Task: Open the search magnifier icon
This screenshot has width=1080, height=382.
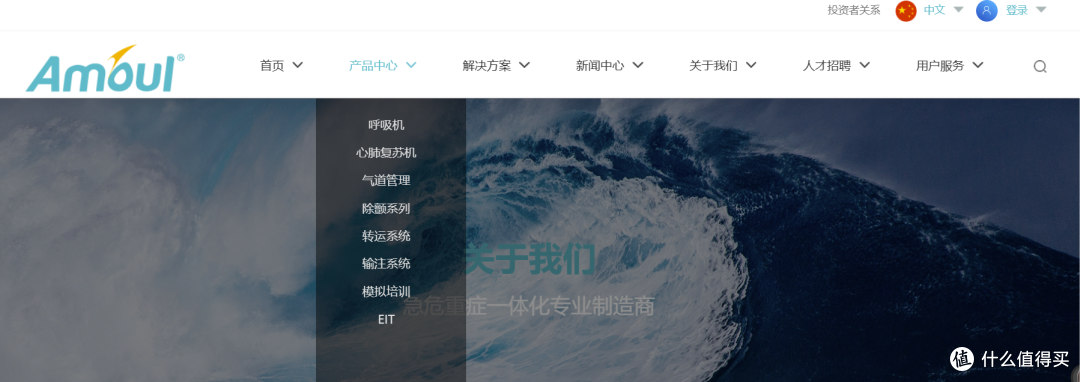Action: pyautogui.click(x=1040, y=67)
